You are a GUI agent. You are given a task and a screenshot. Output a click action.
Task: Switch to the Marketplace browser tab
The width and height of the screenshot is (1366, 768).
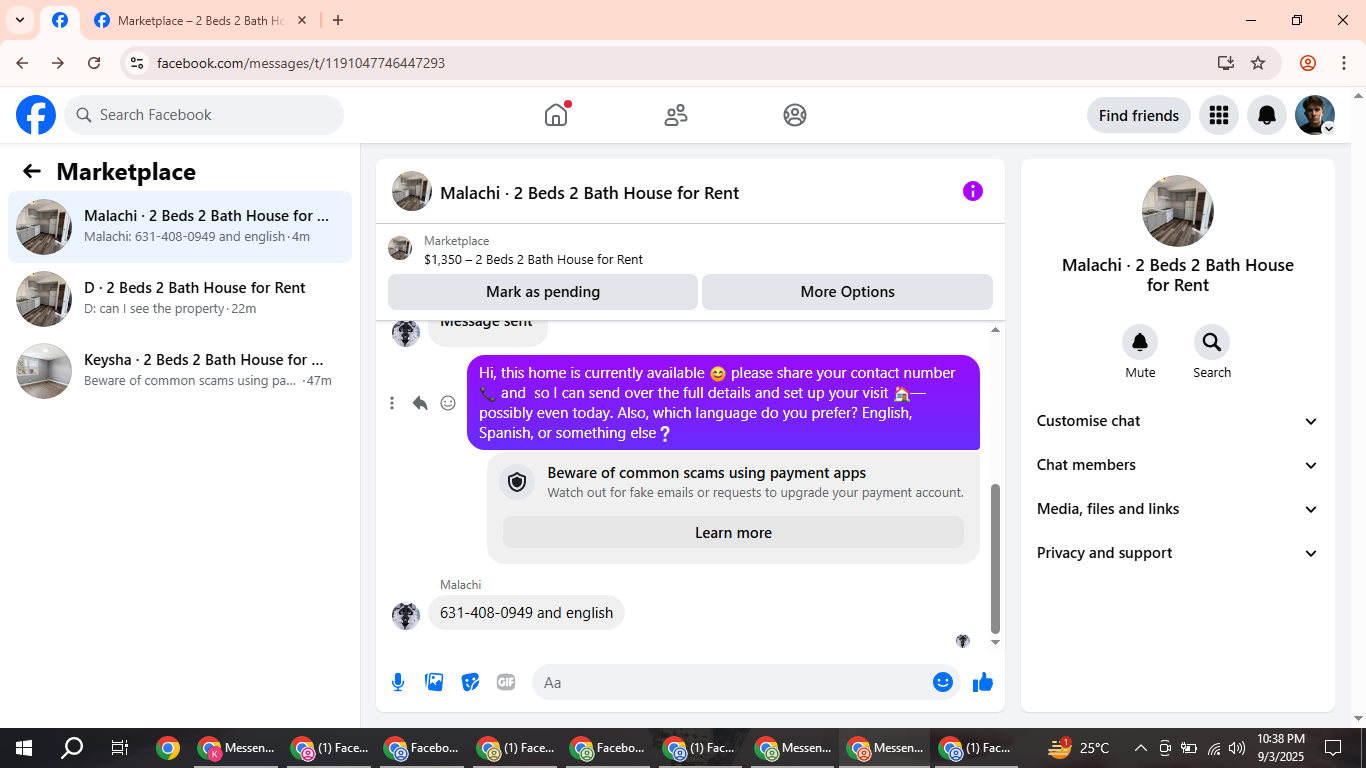(x=200, y=20)
